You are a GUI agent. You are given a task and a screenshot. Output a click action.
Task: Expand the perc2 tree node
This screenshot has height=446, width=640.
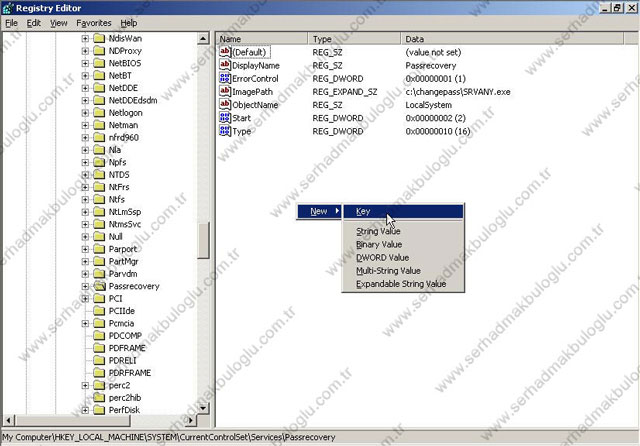click(85, 385)
